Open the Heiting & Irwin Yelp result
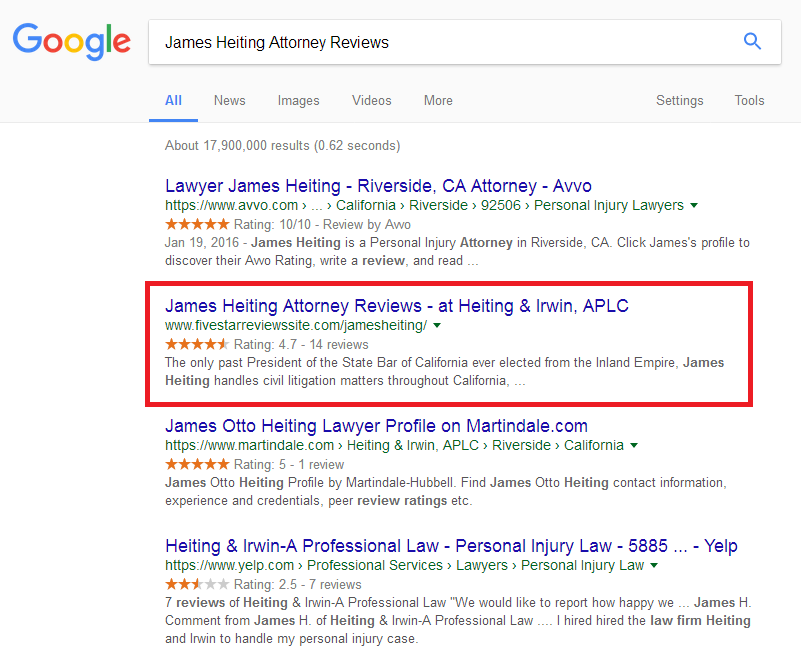Viewport: 801px width, 661px height. click(451, 546)
